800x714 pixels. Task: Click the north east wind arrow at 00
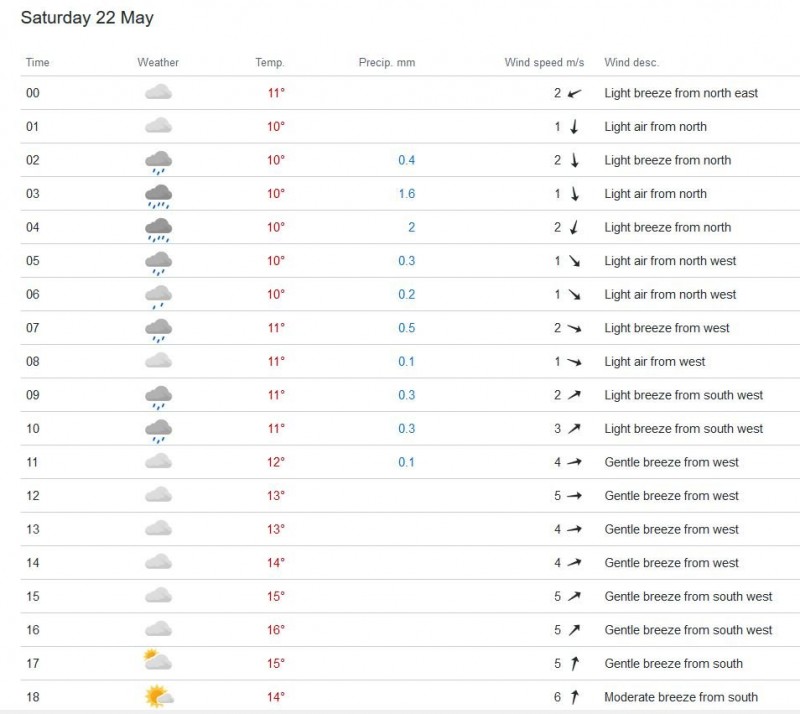click(x=574, y=93)
